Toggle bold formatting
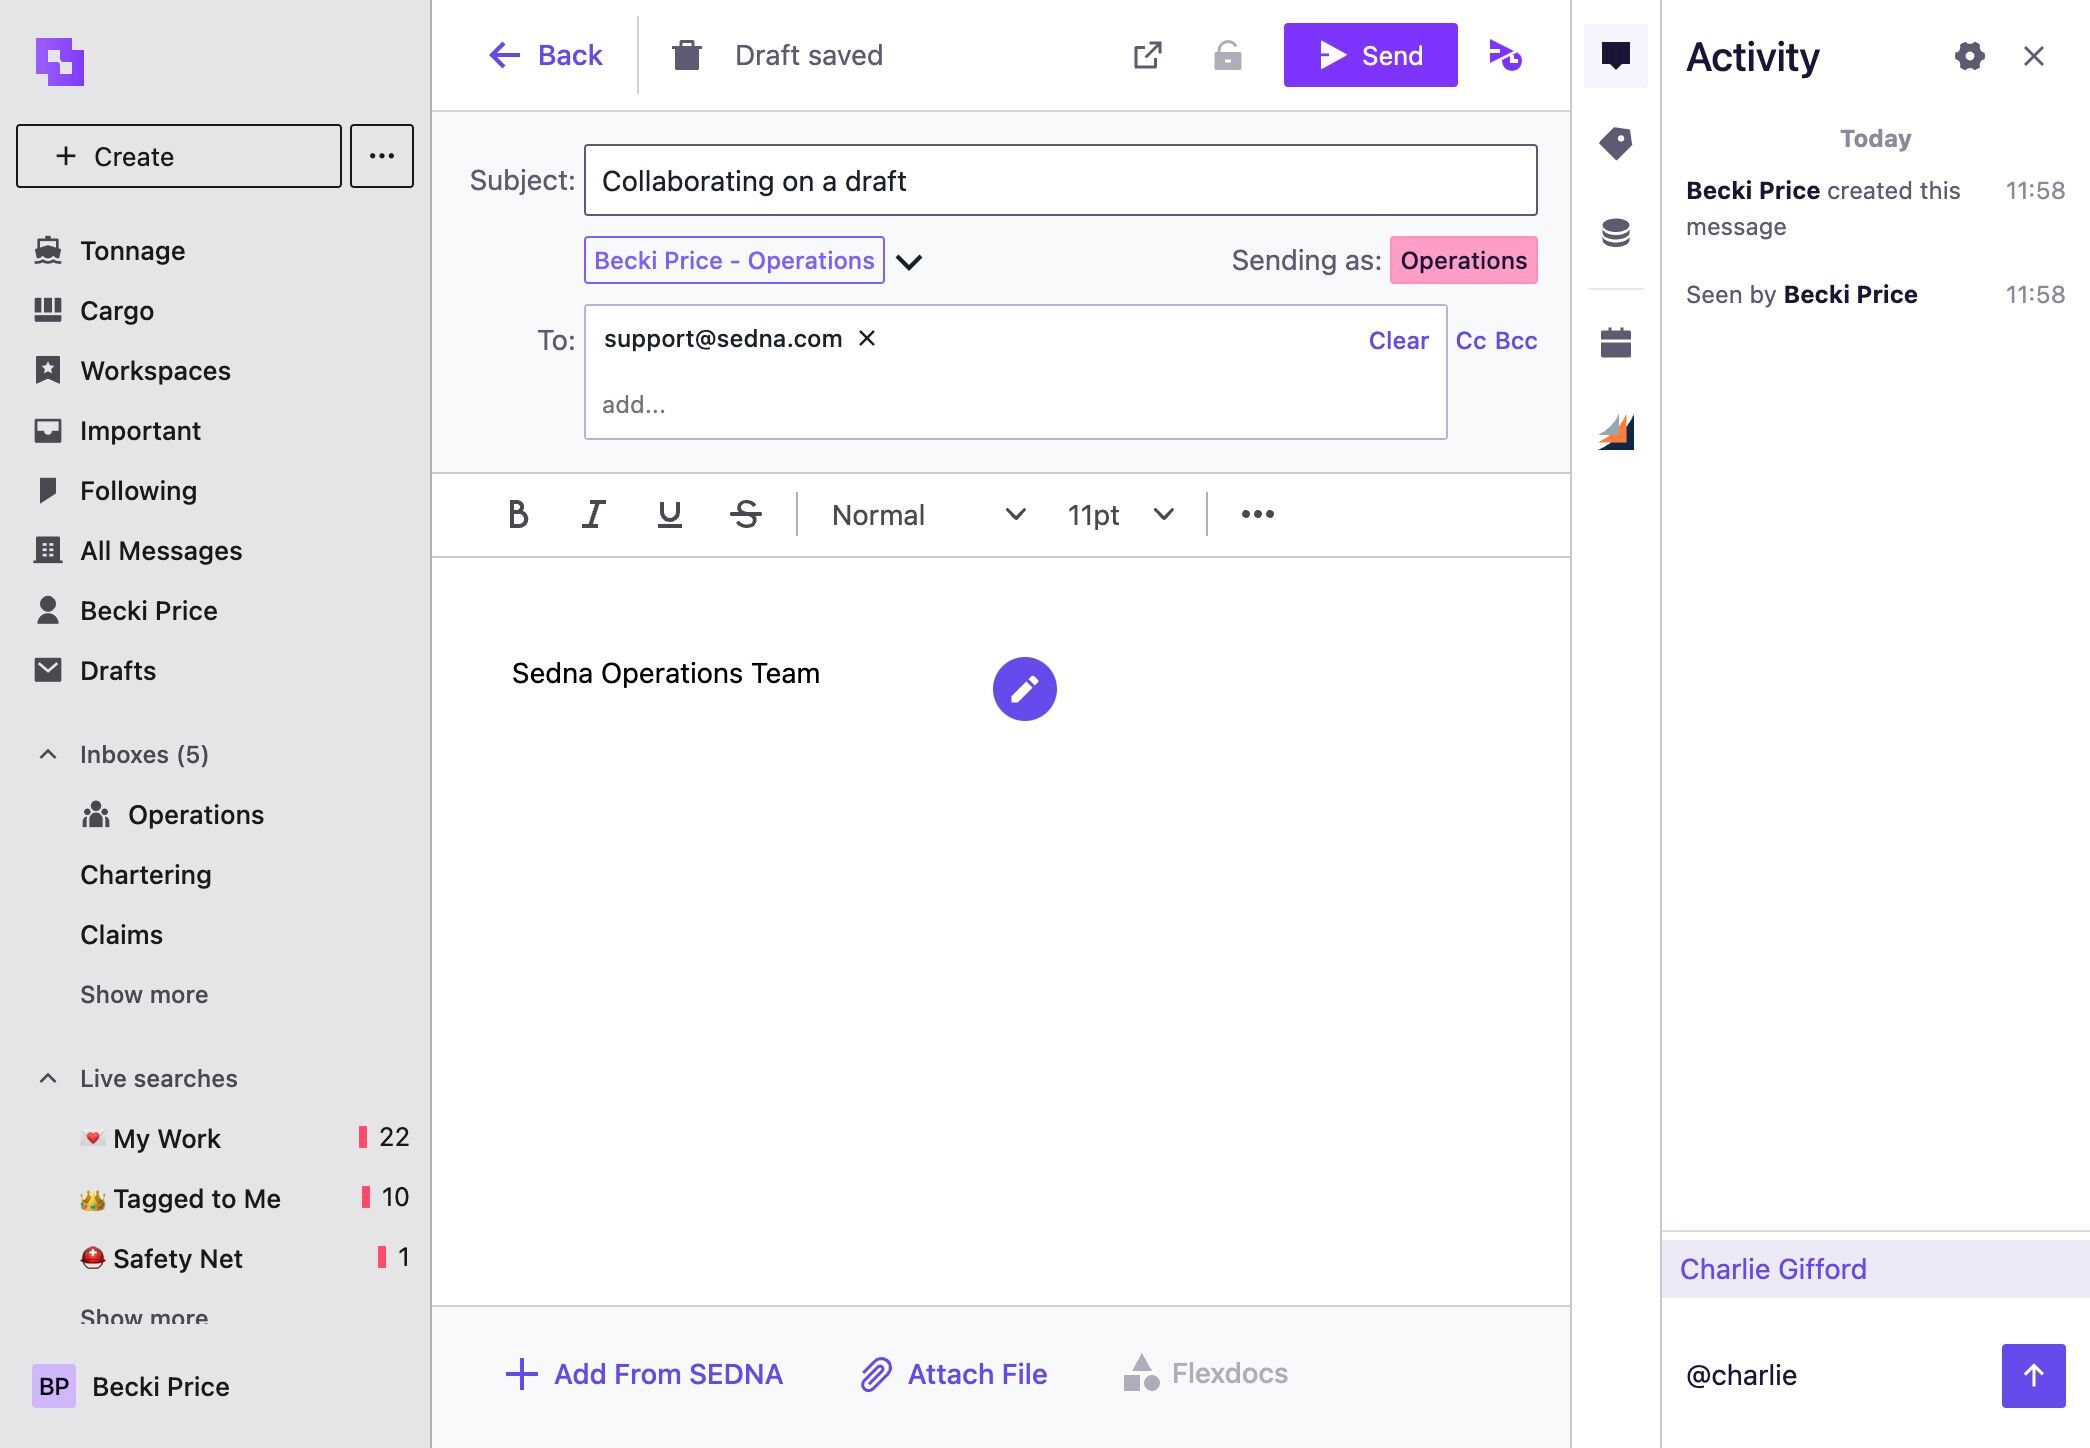The height and width of the screenshot is (1448, 2090). click(x=518, y=515)
